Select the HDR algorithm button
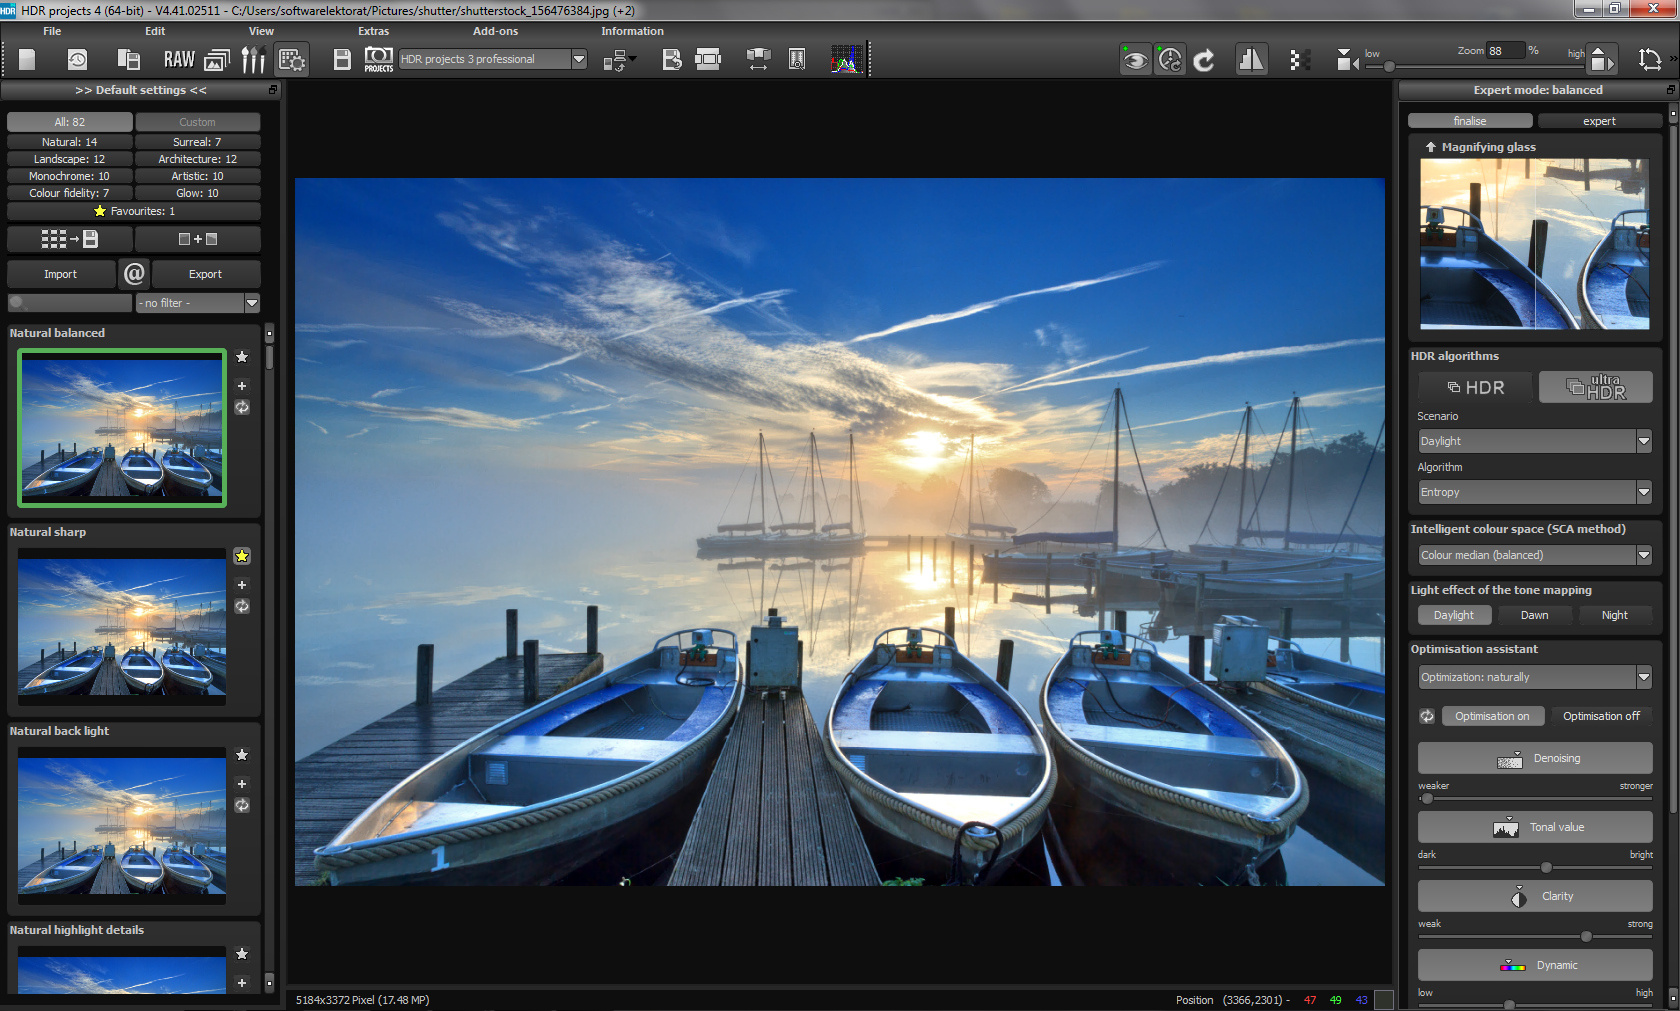This screenshot has height=1011, width=1680. 1476,387
